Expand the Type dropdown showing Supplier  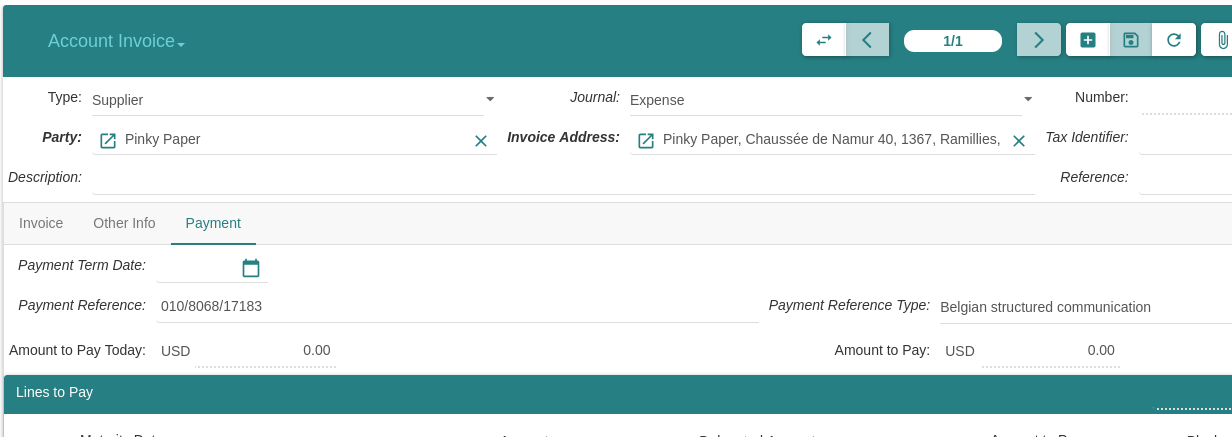[x=490, y=99]
